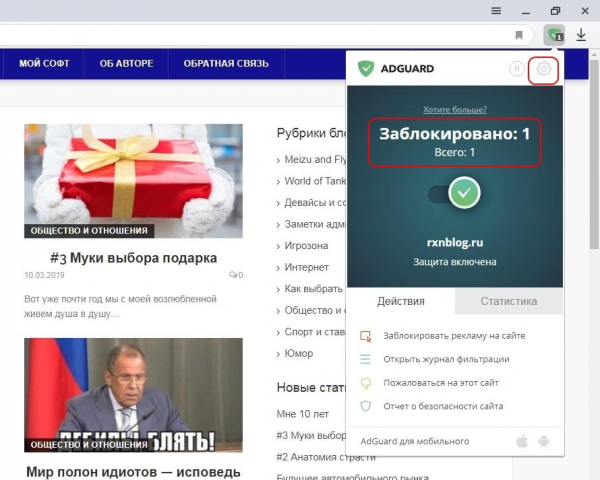Click the filtering log lines icon
Screen dimensions: 600x480
(365, 359)
